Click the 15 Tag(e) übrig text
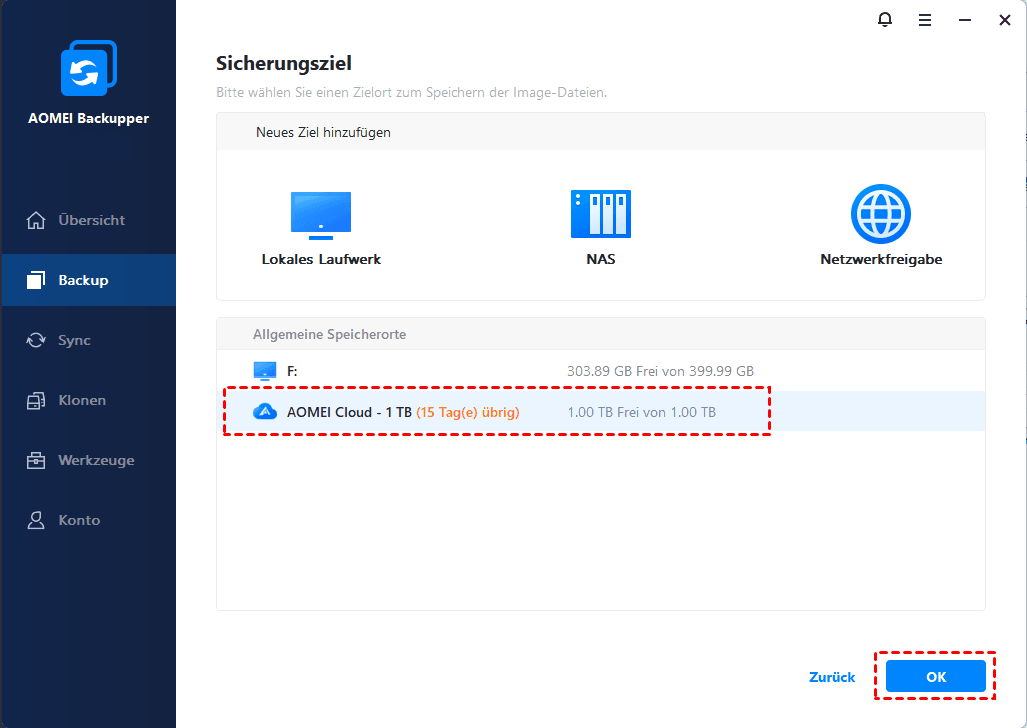 (468, 412)
